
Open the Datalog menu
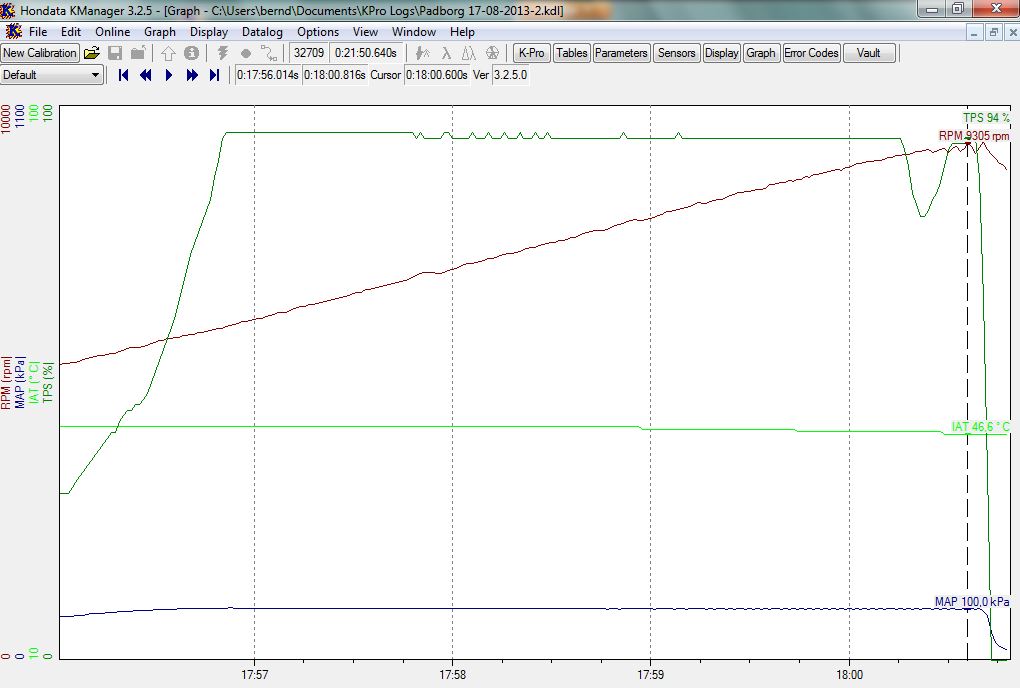click(x=262, y=32)
